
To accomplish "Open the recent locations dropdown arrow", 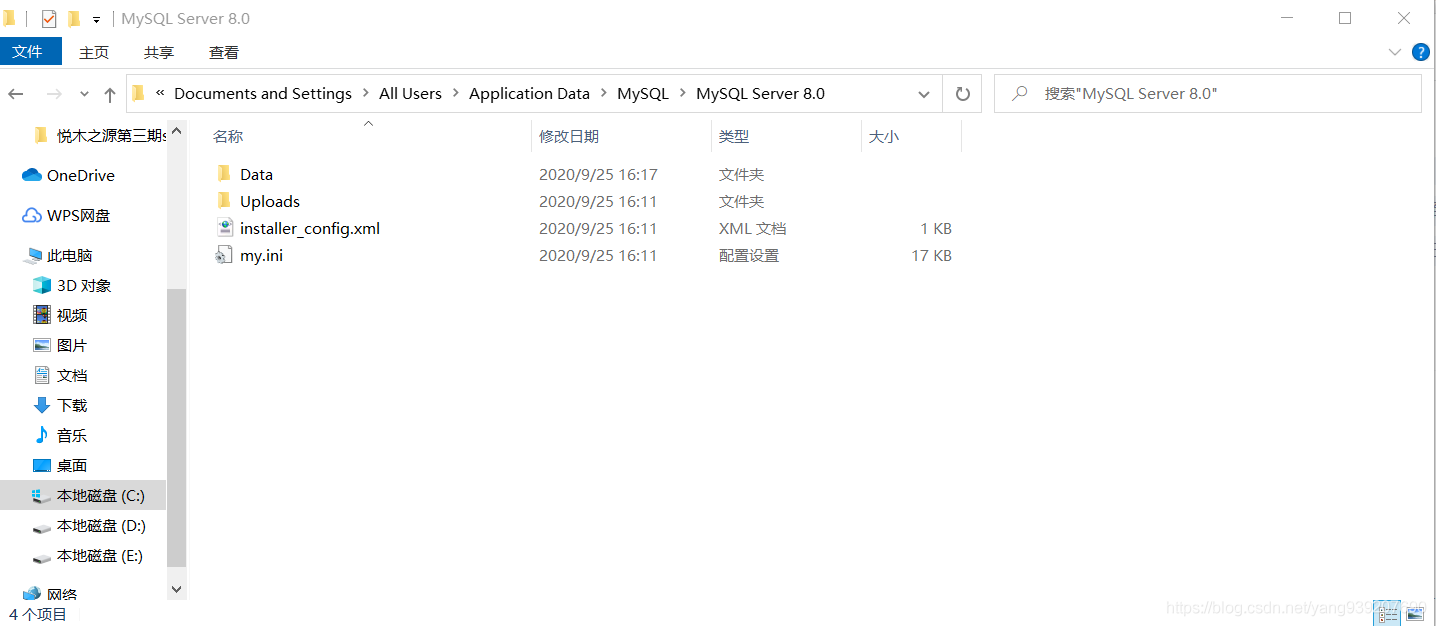I will pyautogui.click(x=84, y=94).
